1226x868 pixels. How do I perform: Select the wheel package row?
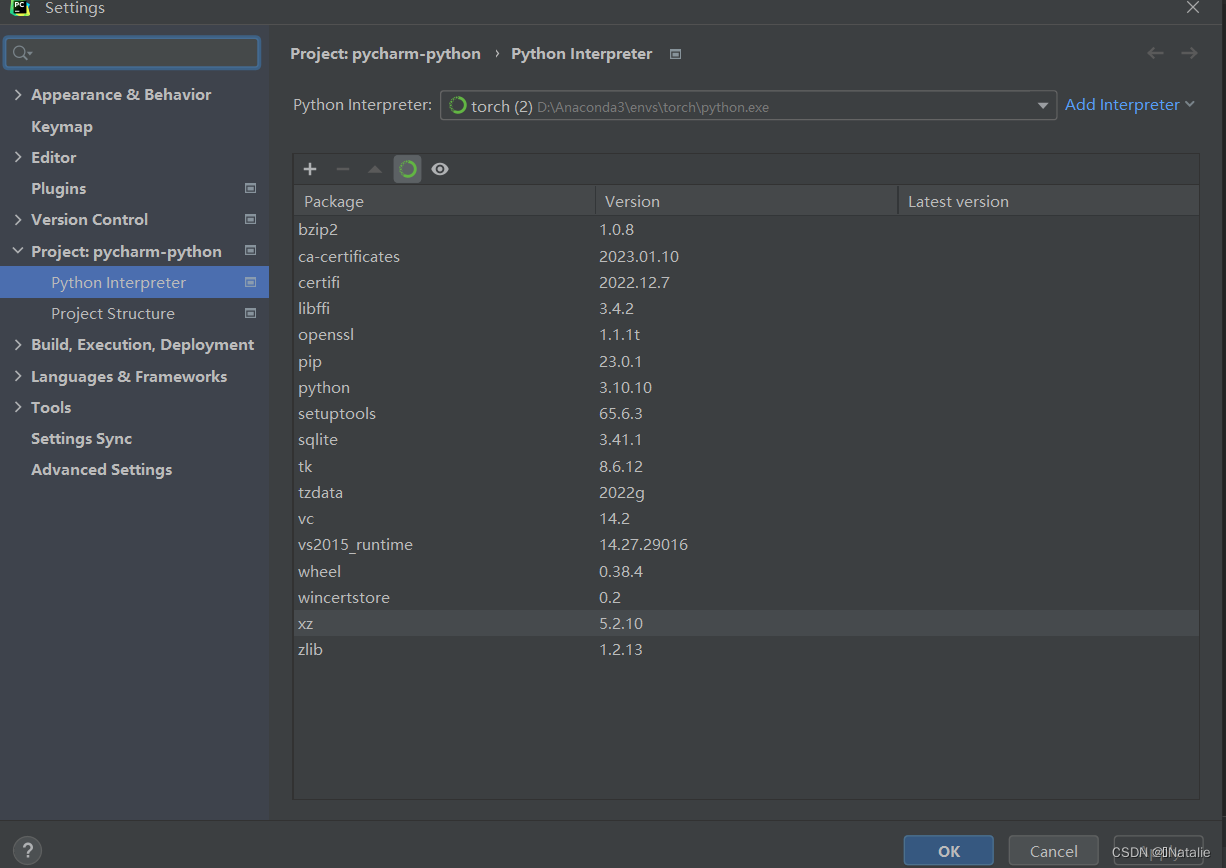click(746, 571)
